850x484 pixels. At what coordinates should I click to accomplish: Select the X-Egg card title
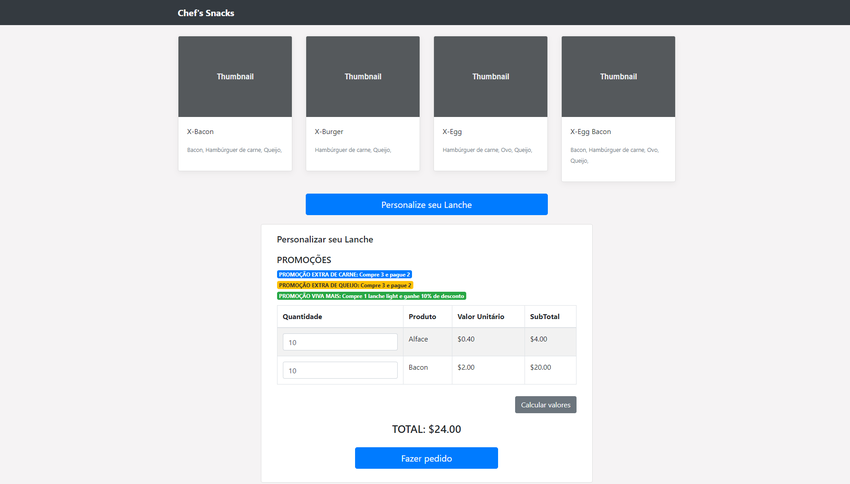pyautogui.click(x=452, y=132)
